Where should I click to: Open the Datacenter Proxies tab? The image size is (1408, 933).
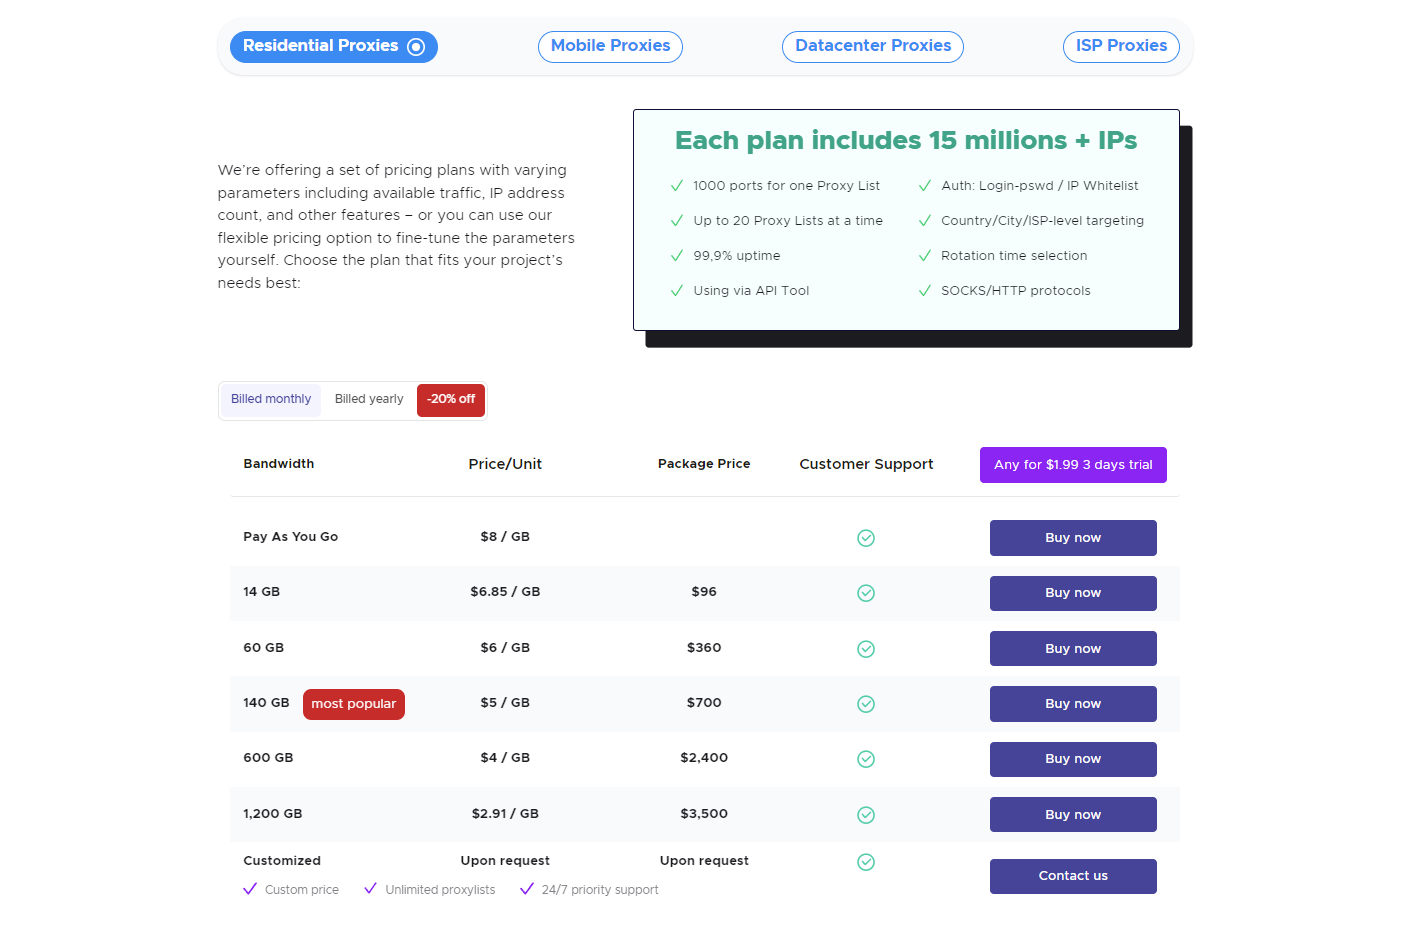tap(872, 46)
